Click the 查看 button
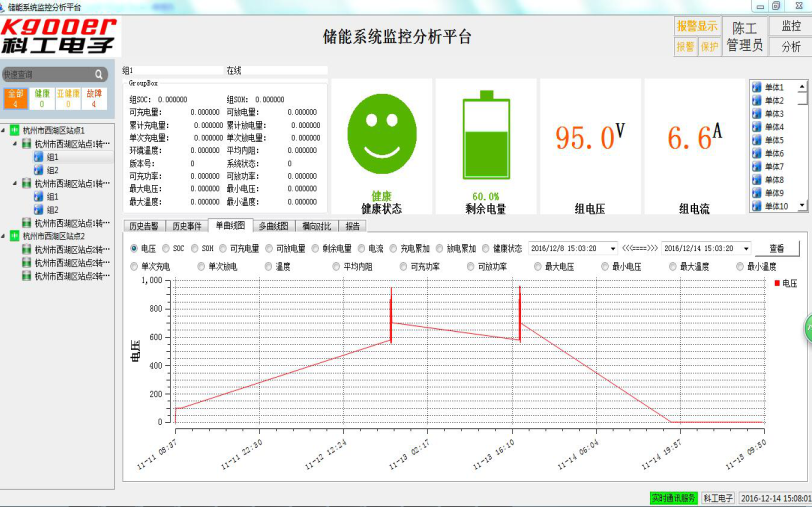812x507 pixels. 777,248
